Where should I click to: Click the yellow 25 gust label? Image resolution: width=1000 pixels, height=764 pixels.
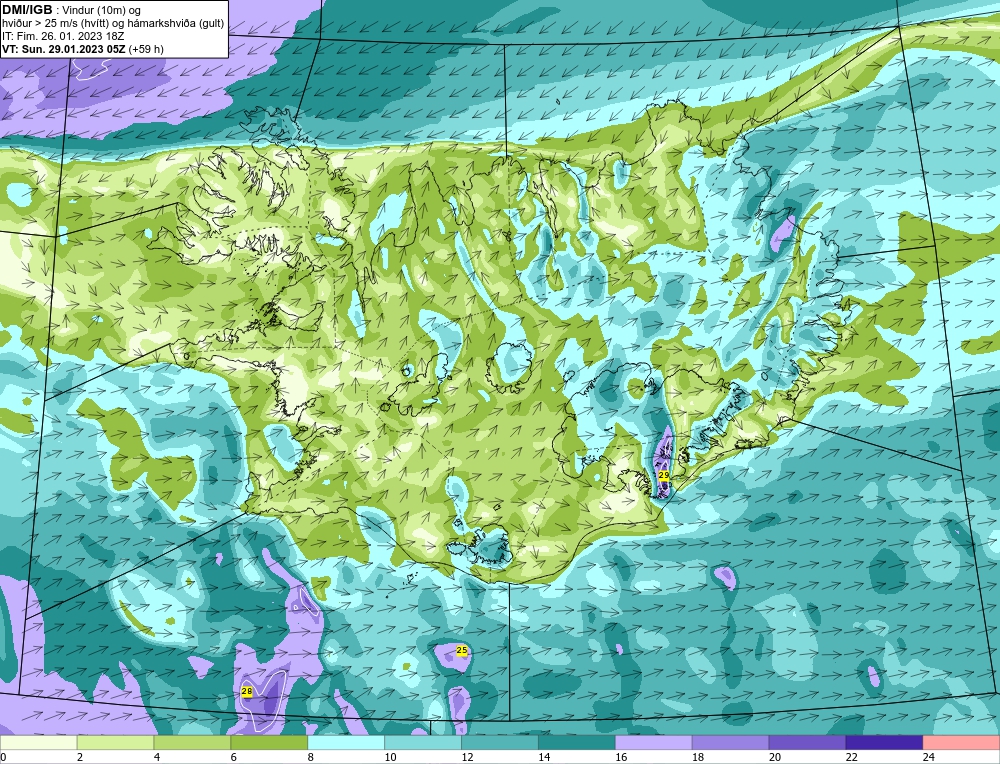click(462, 650)
